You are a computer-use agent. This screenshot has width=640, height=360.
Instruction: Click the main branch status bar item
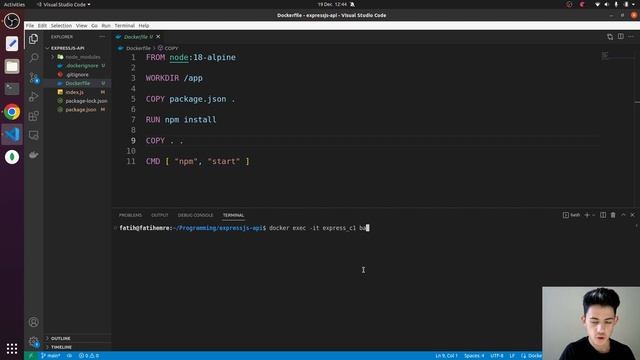pyautogui.click(x=51, y=356)
